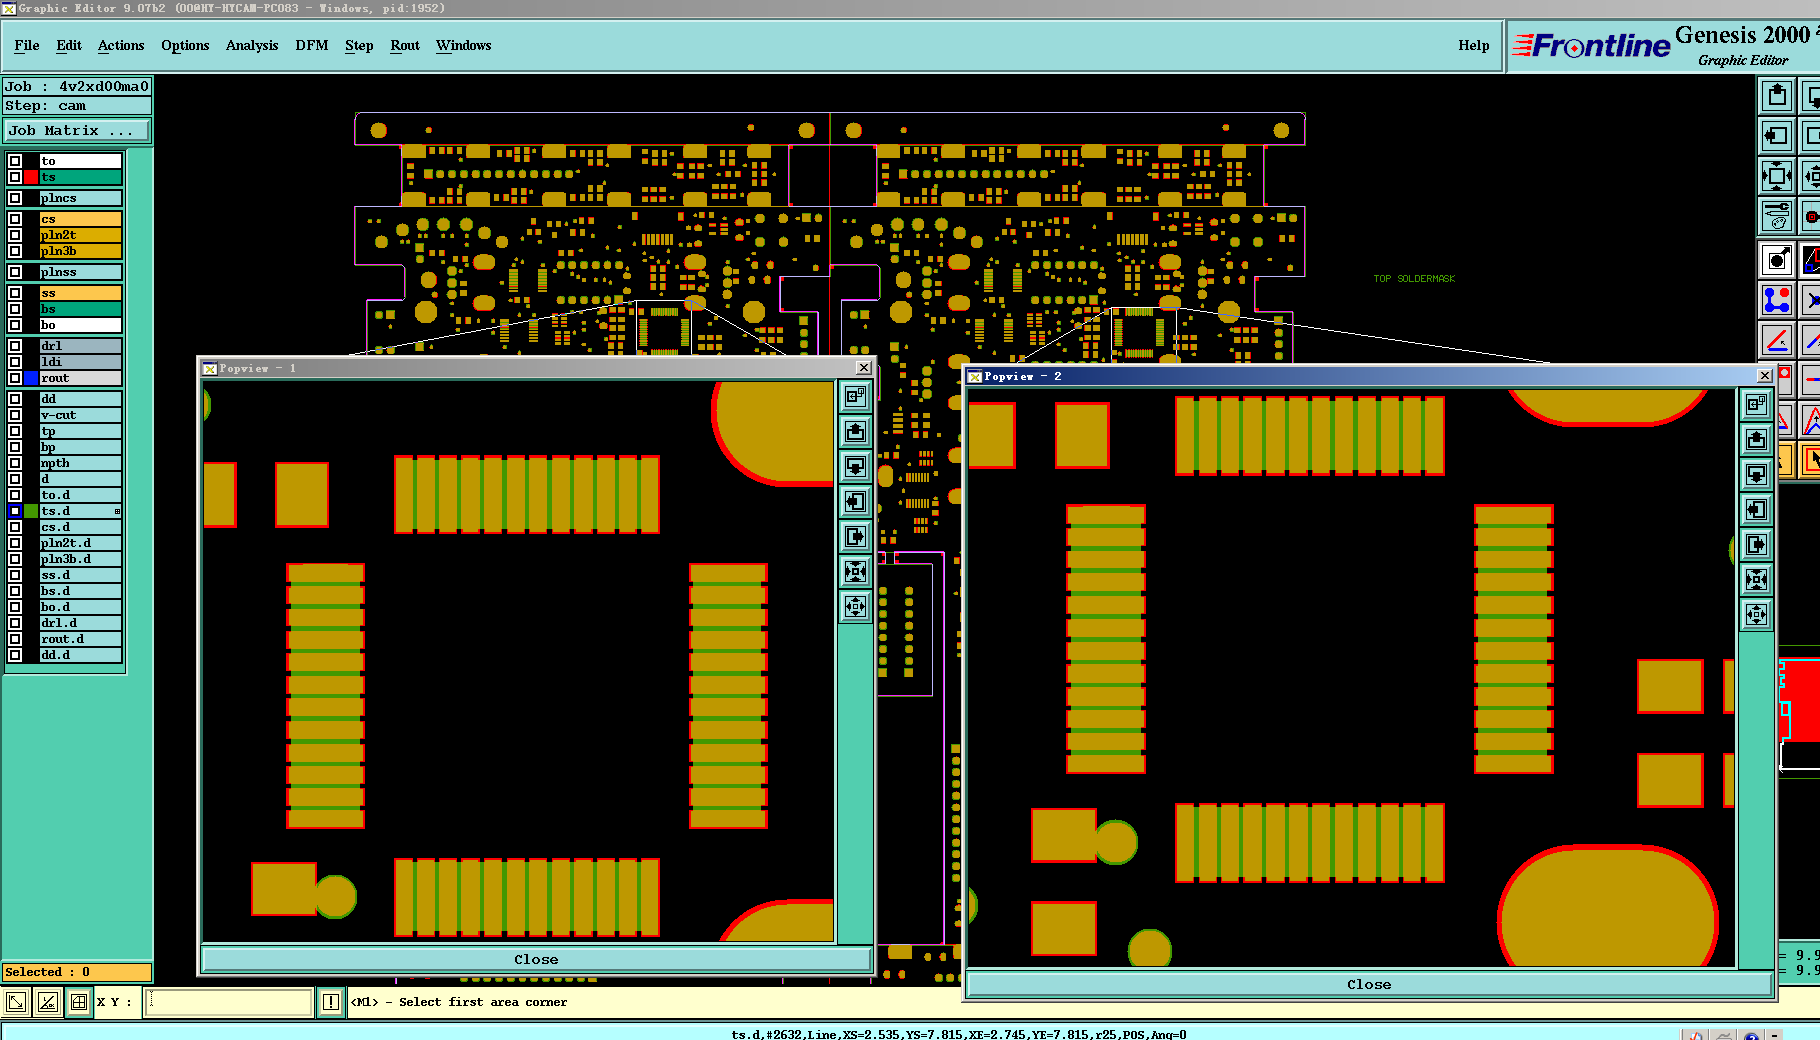Click the blue color swatch of layer rout
This screenshot has width=1820, height=1040.
pyautogui.click(x=31, y=378)
